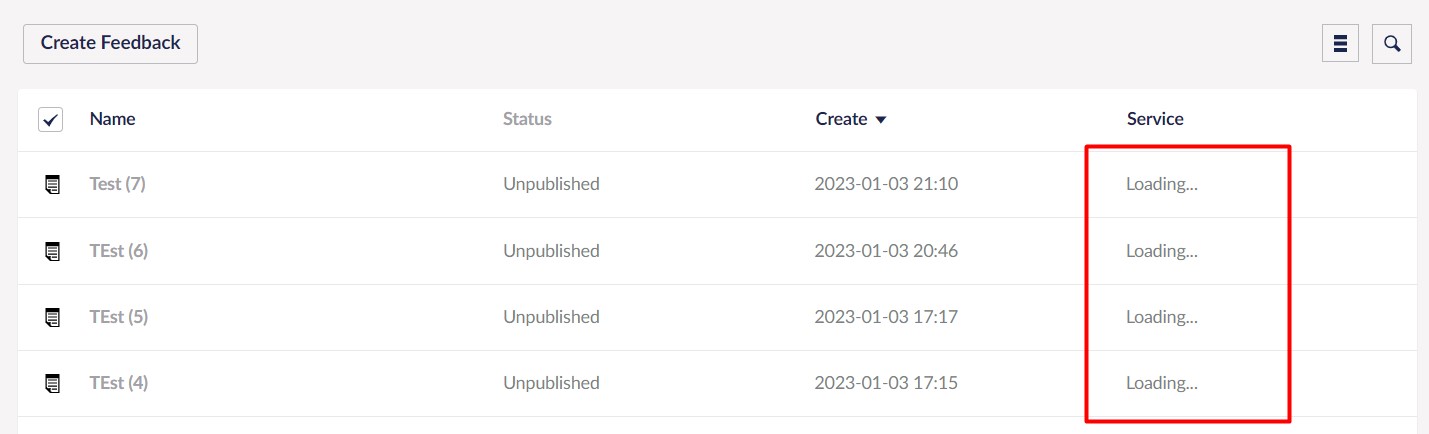
Task: Open the TEst (6) feedback item
Action: pyautogui.click(x=118, y=251)
